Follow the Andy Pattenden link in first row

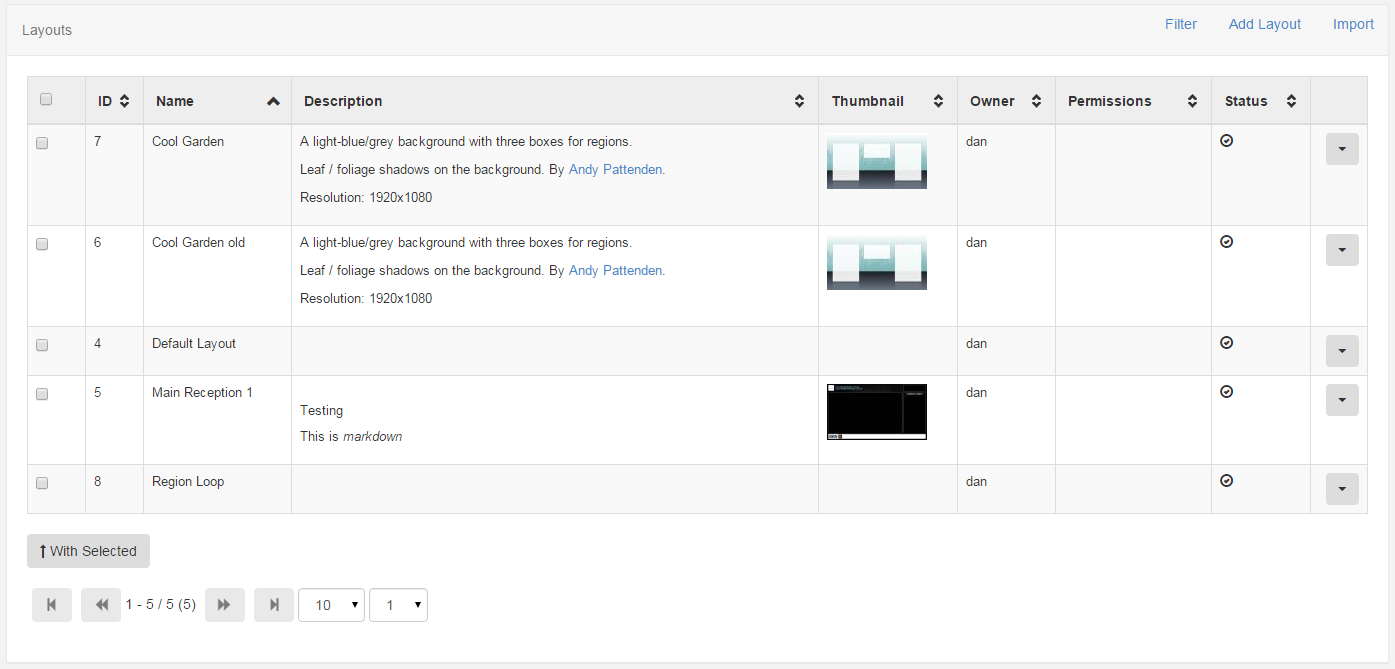click(x=615, y=170)
